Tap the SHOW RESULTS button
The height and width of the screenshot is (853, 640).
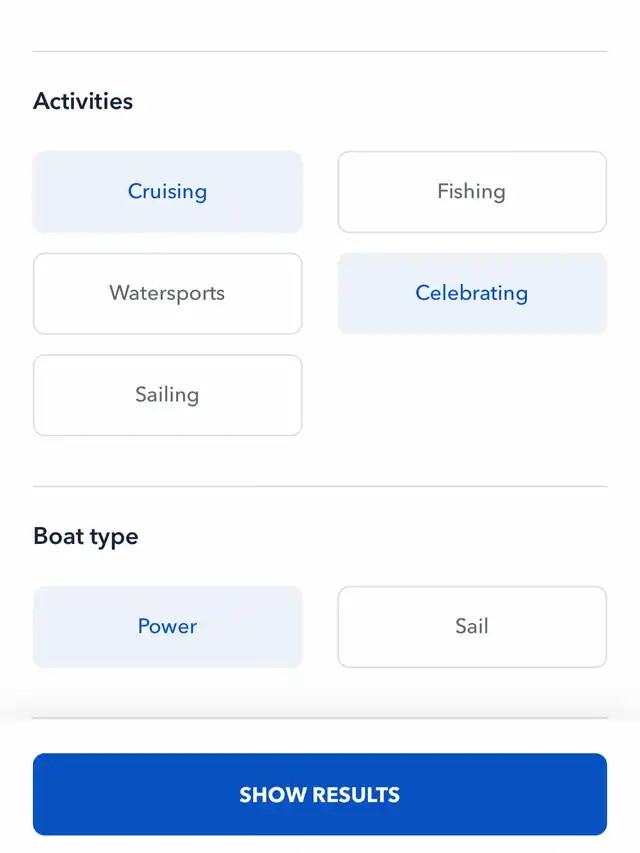click(320, 794)
